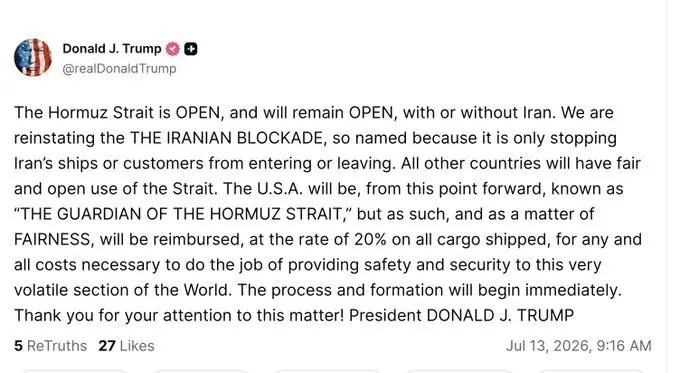Click rightmost cut-off action button under timestamp
This screenshot has width=680, height=373.
pos(592,371)
